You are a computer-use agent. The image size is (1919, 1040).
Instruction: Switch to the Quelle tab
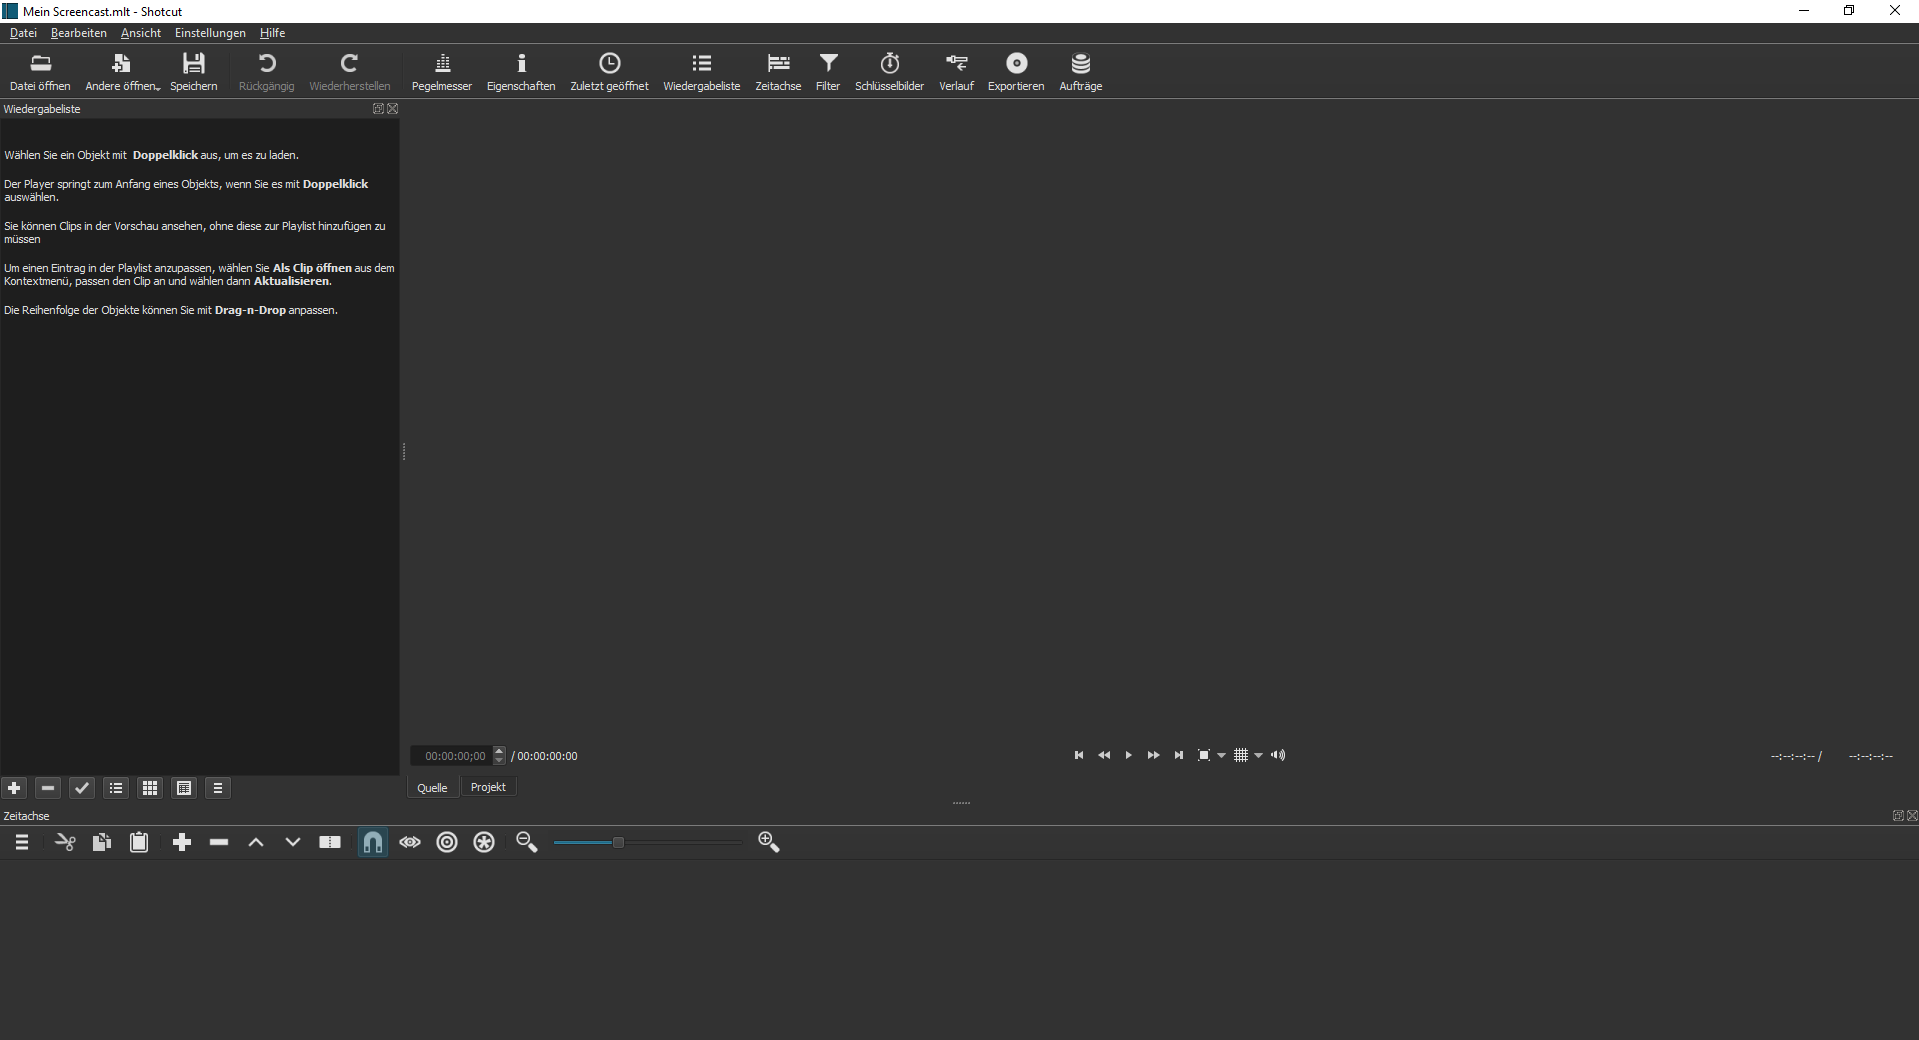[x=432, y=787]
